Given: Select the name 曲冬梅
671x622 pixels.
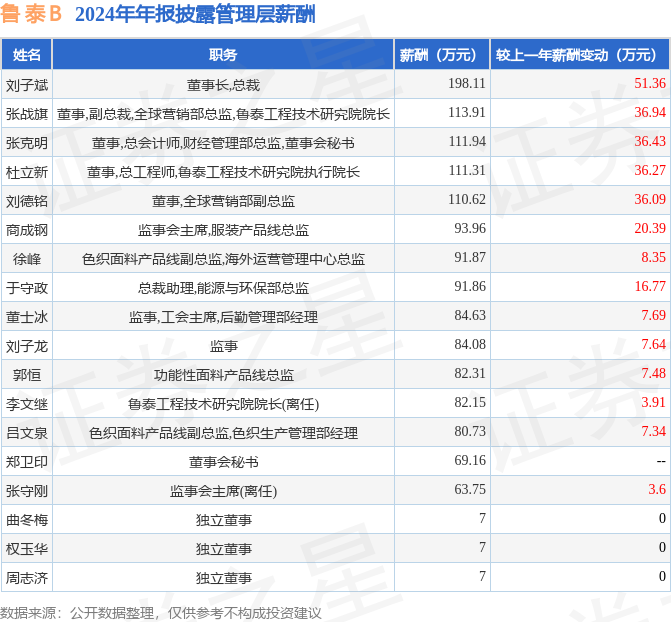Looking at the screenshot, I should [27, 520].
